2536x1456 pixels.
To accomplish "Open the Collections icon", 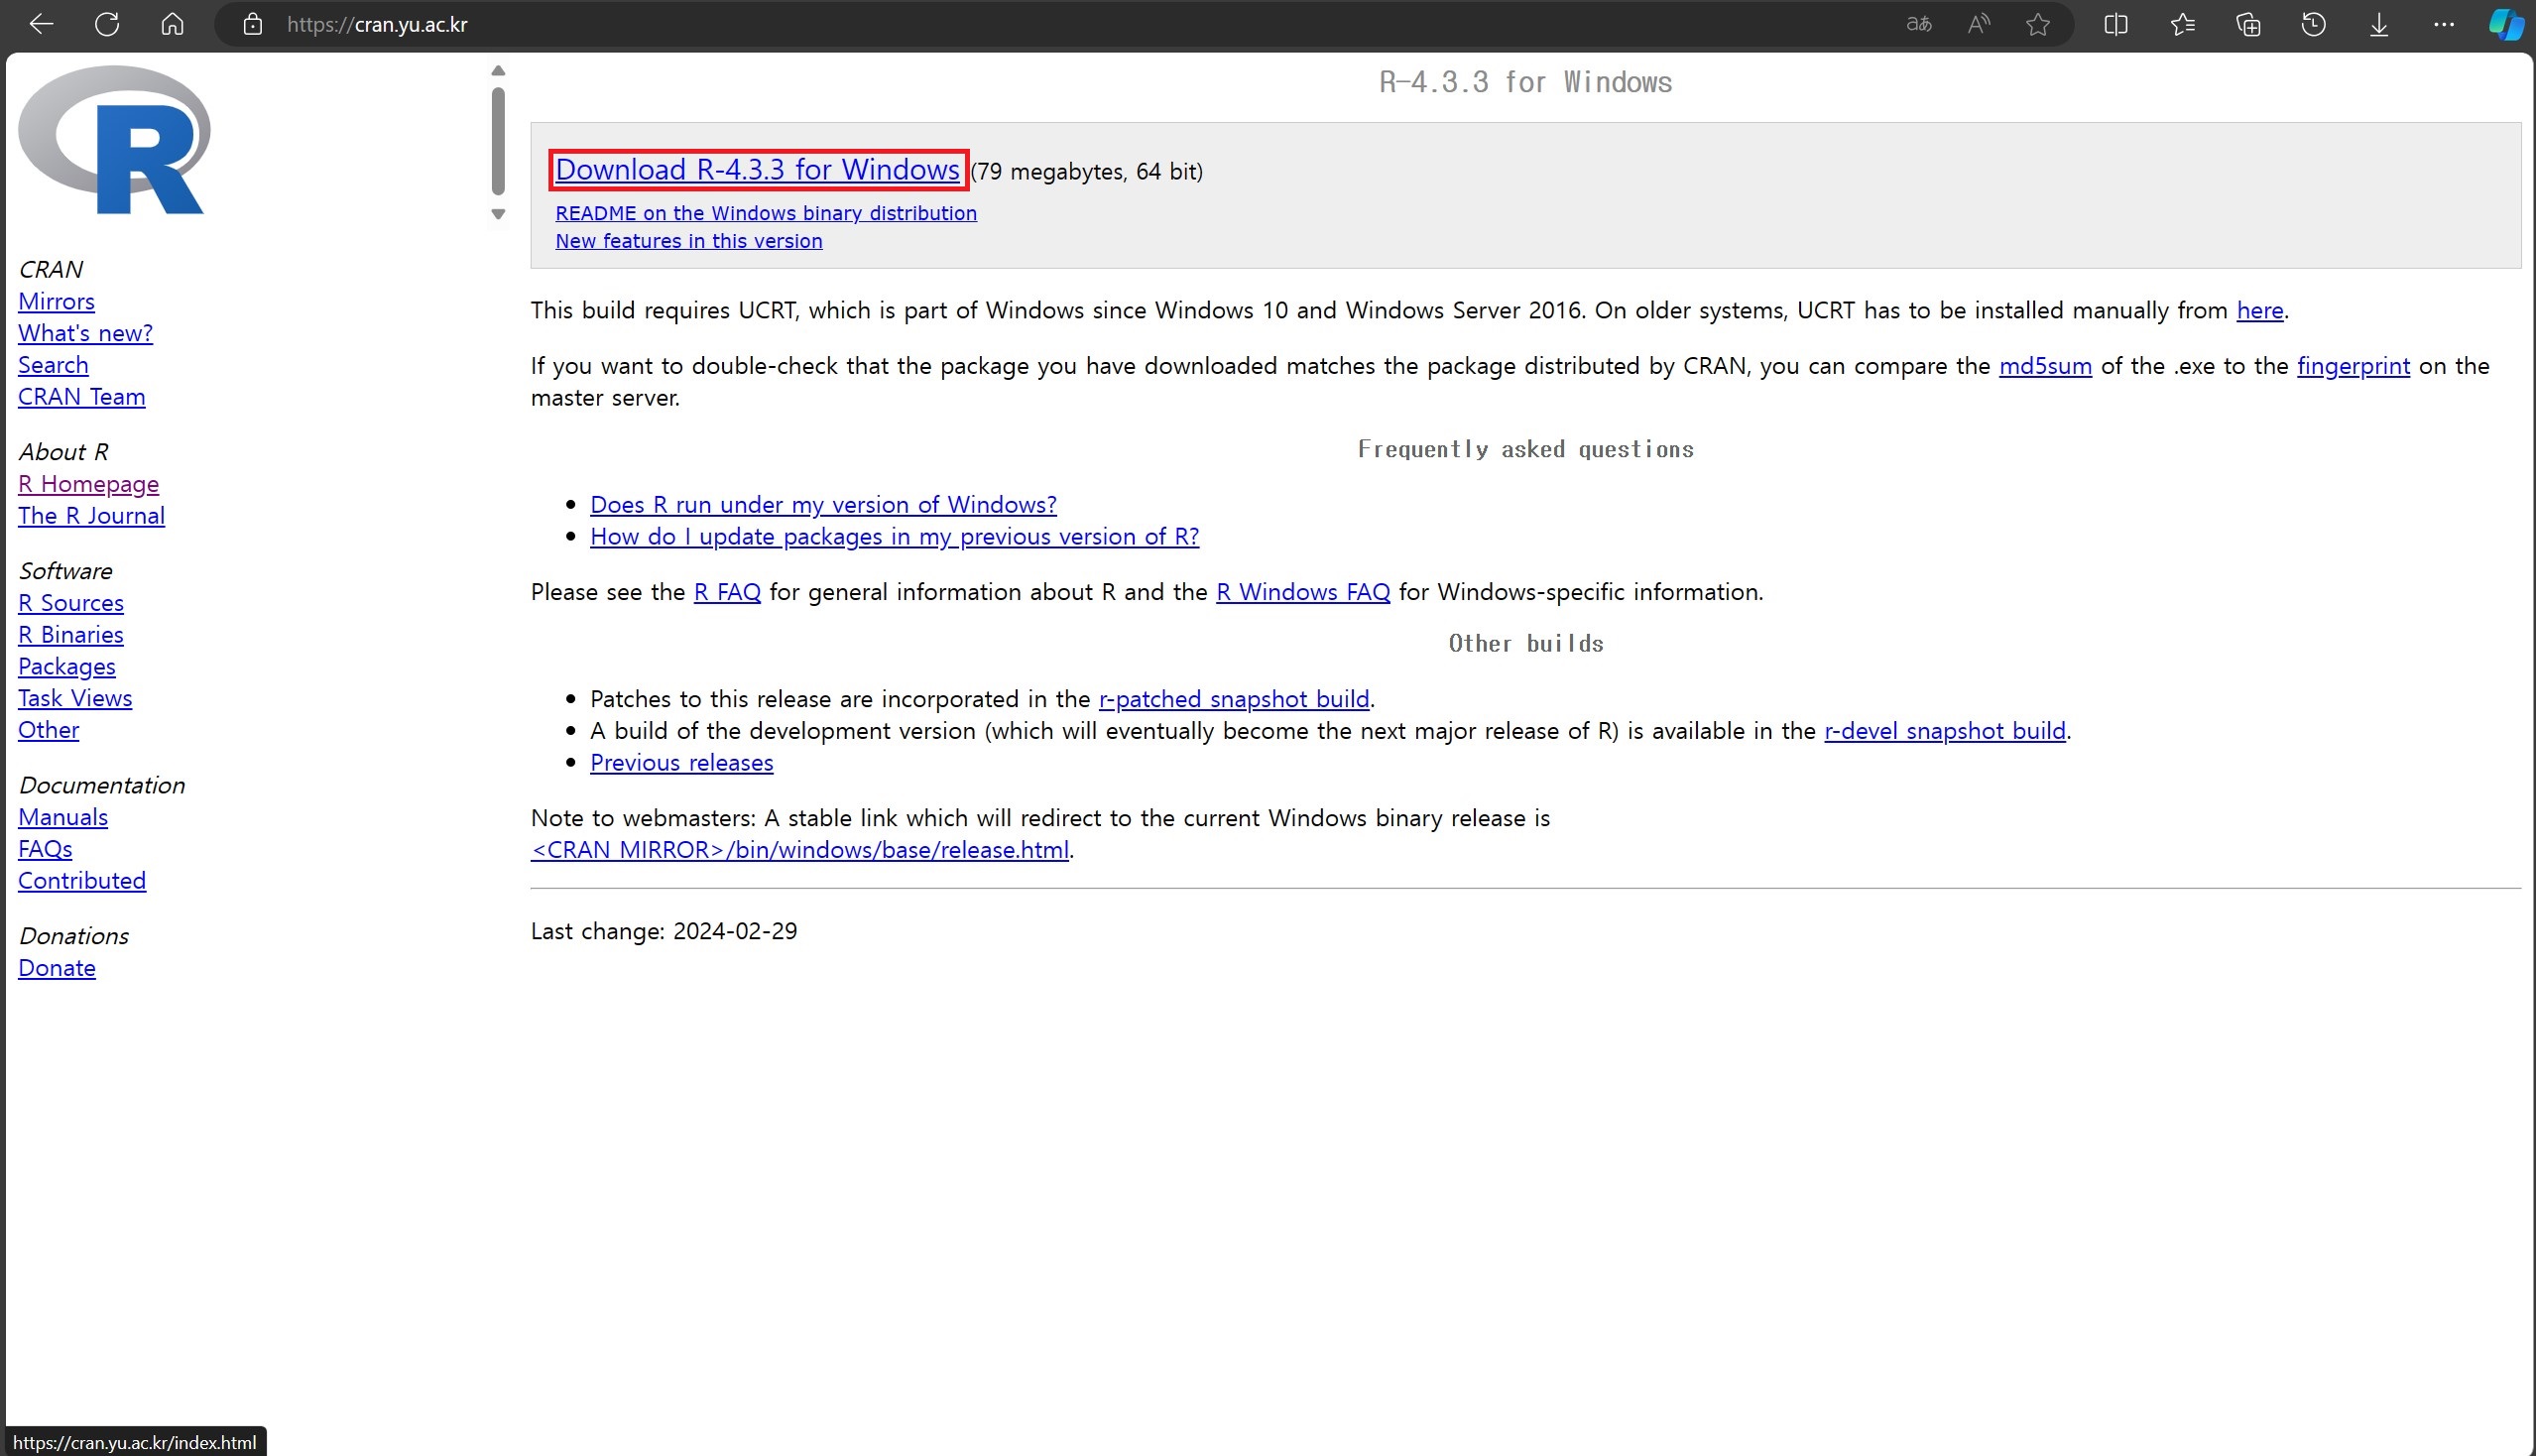I will (x=2248, y=24).
